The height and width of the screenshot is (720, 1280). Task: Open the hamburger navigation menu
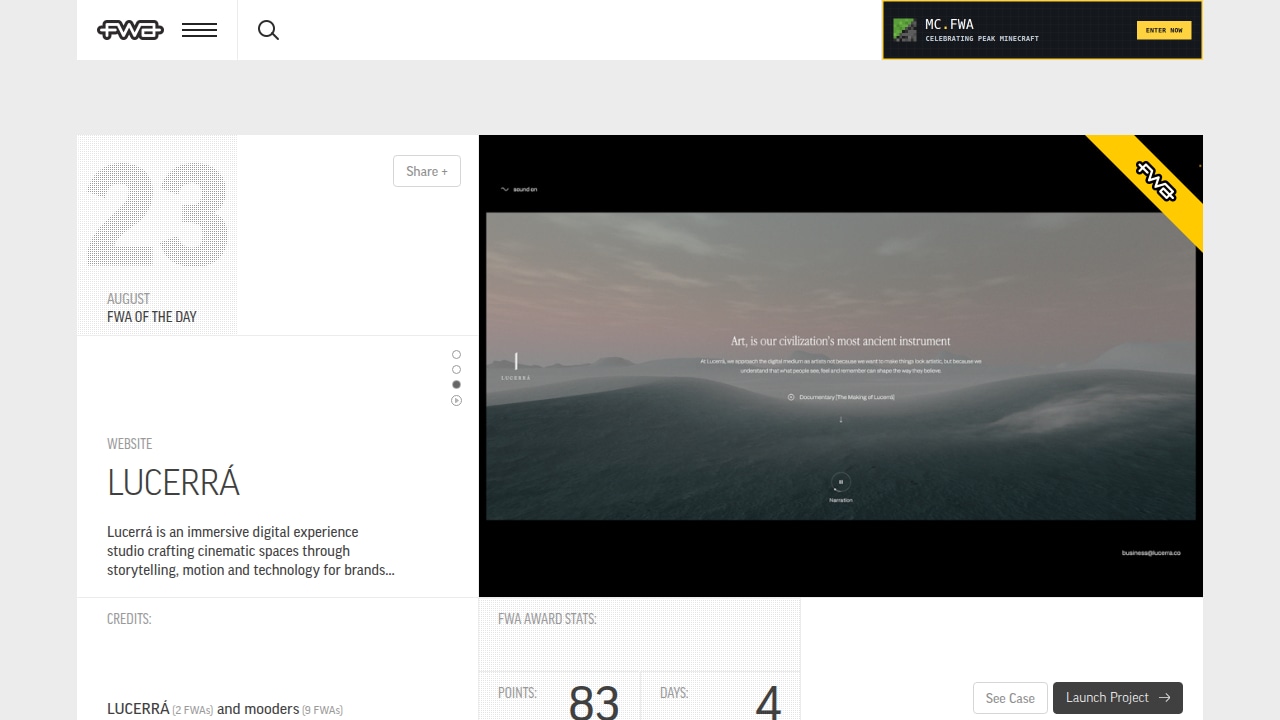(200, 30)
